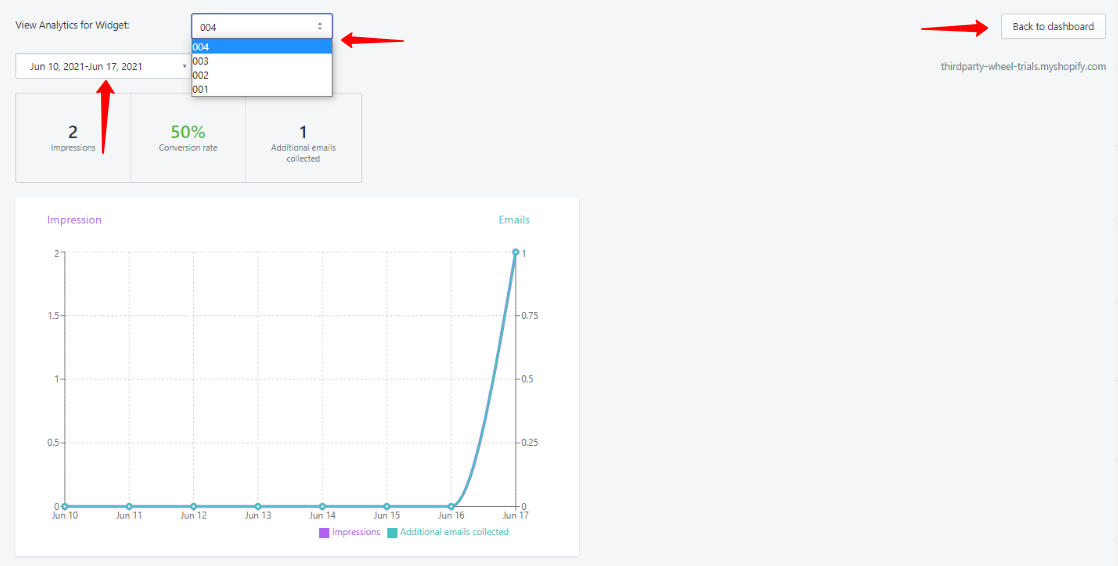This screenshot has height=566, width=1118.
Task: Select the Jun 17 data point on chart
Action: coord(516,252)
